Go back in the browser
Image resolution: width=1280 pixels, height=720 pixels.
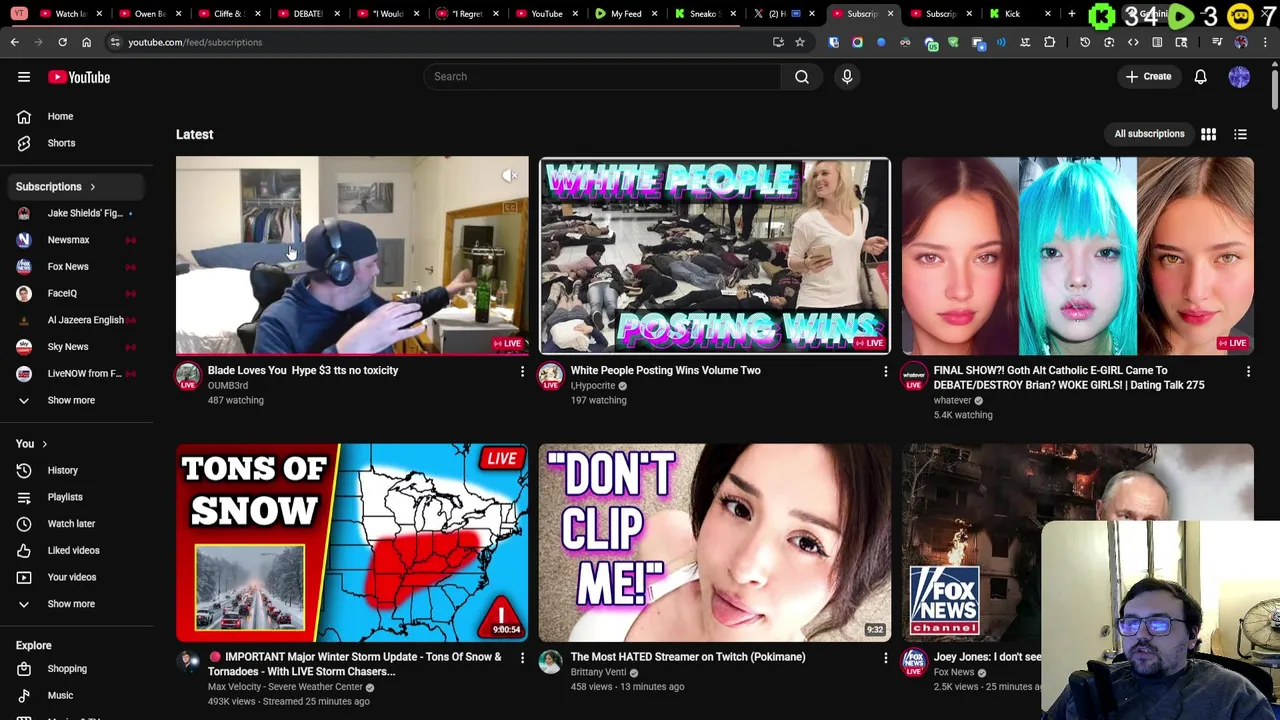pyautogui.click(x=15, y=42)
